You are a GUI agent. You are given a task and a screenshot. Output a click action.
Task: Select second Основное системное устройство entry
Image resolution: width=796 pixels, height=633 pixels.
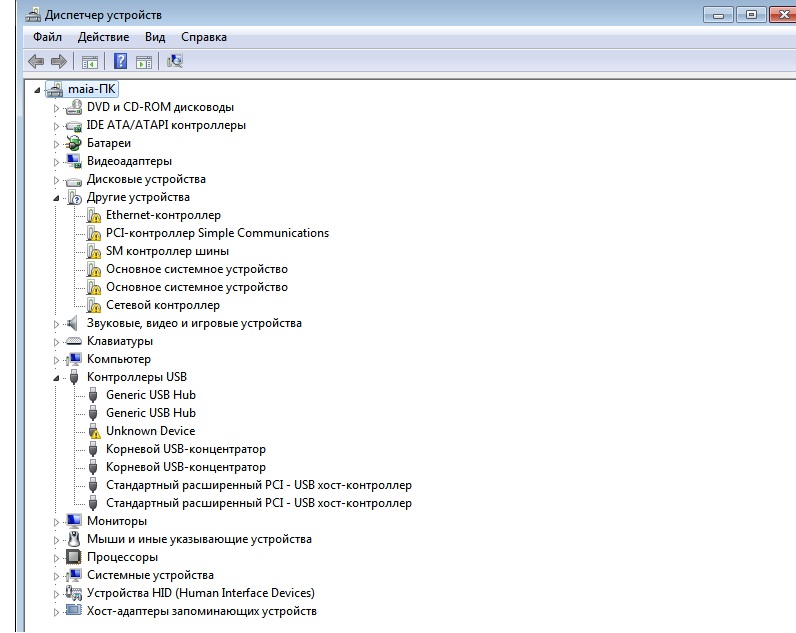pyautogui.click(x=196, y=287)
